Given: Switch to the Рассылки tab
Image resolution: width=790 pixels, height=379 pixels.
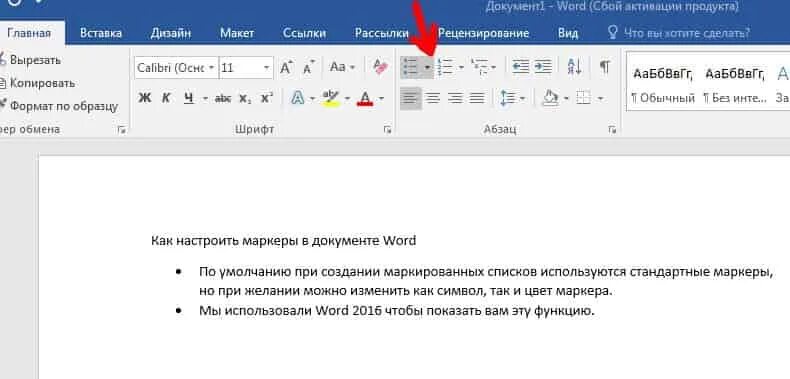Looking at the screenshot, I should pyautogui.click(x=381, y=33).
